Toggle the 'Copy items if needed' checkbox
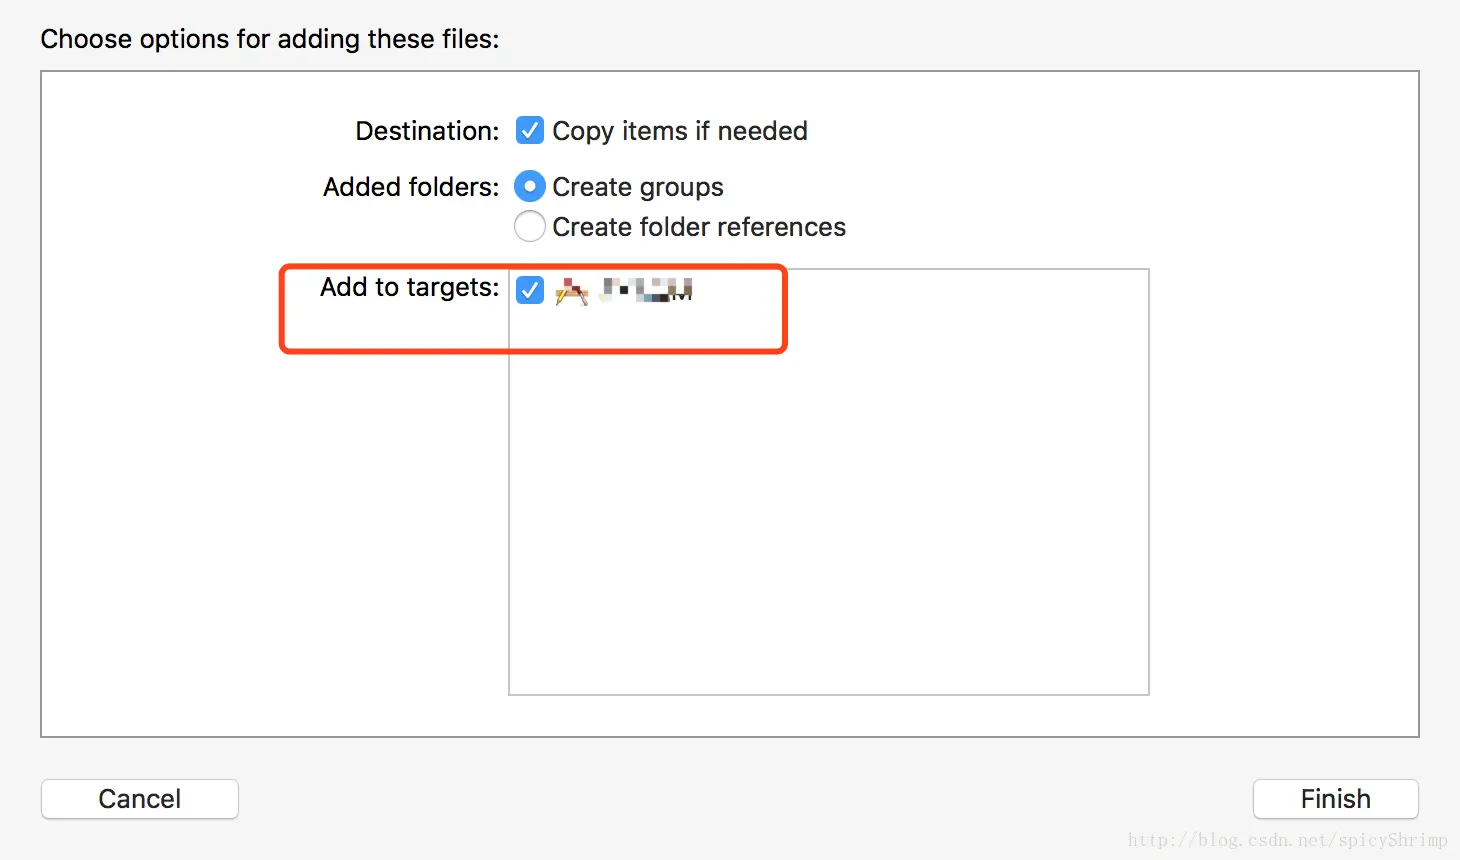The height and width of the screenshot is (860, 1460). point(530,131)
